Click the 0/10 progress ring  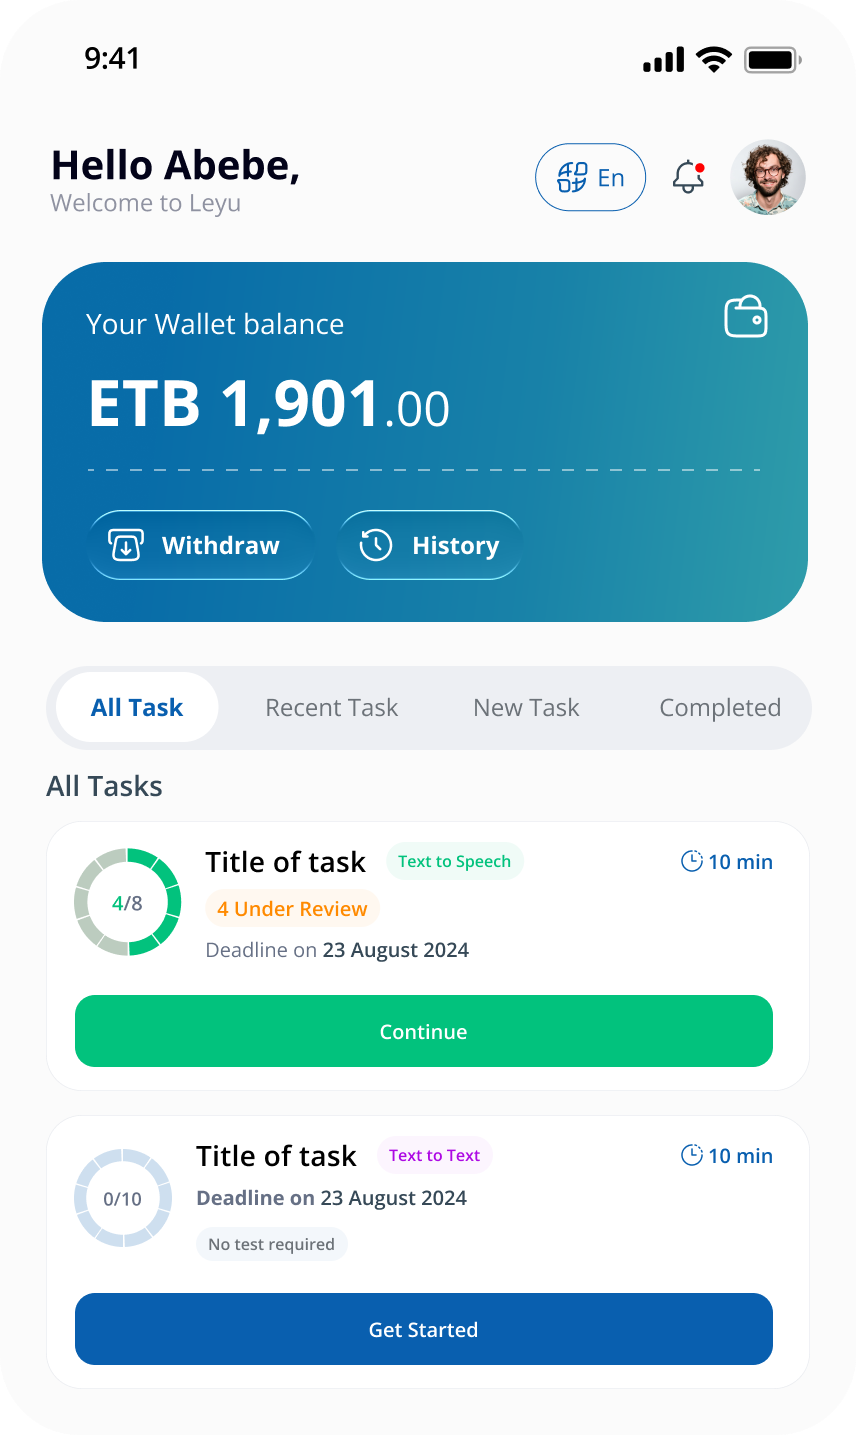[123, 1198]
